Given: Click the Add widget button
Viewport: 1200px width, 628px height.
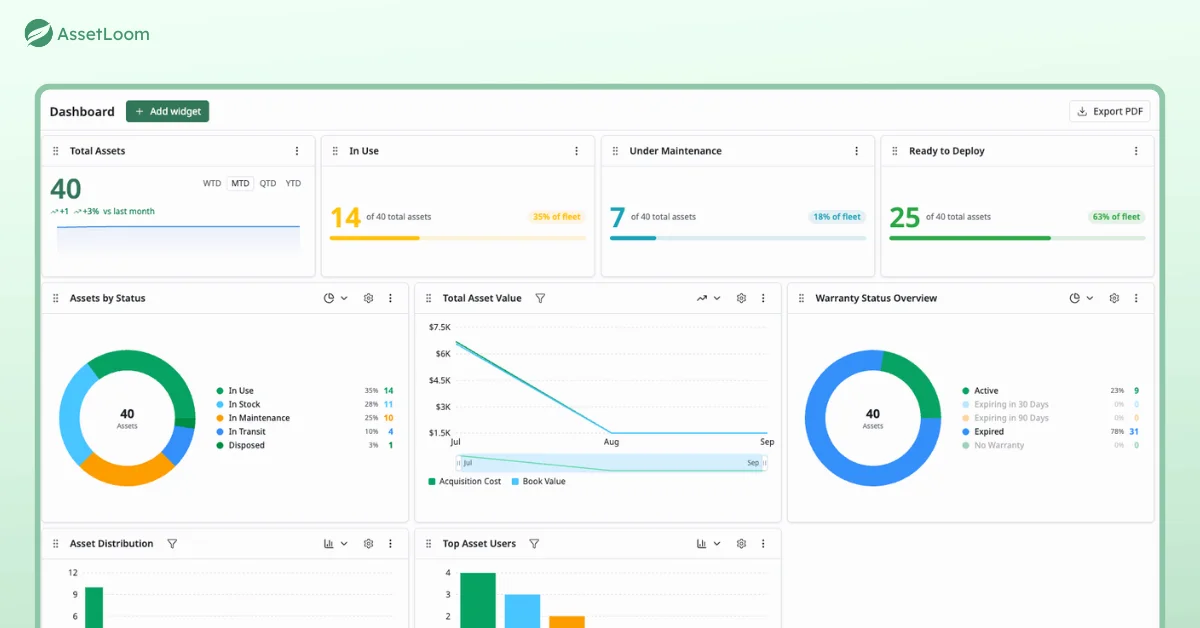Looking at the screenshot, I should point(167,111).
